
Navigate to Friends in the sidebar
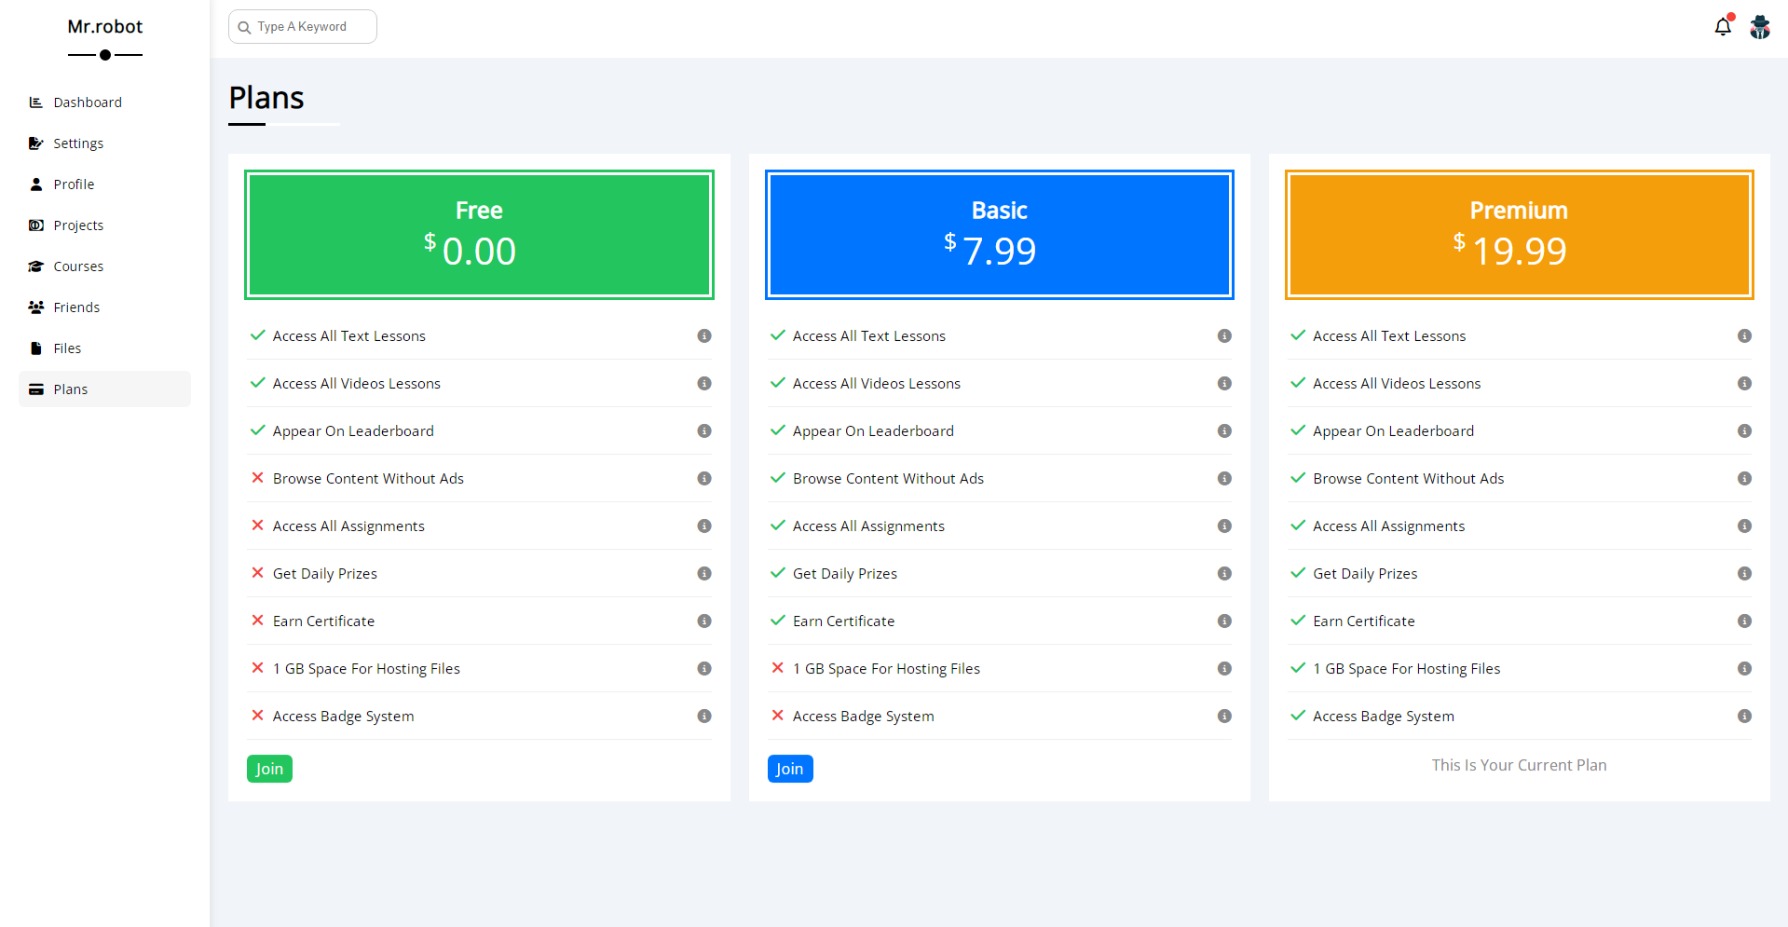pyautogui.click(x=76, y=307)
